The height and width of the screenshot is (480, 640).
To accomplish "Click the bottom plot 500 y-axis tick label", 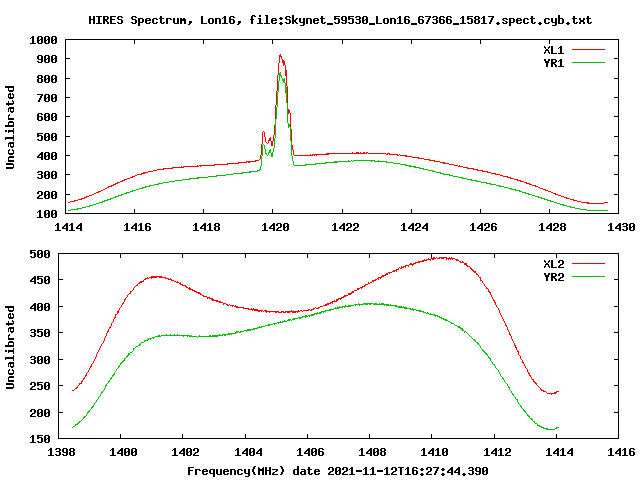I will click(x=40, y=254).
